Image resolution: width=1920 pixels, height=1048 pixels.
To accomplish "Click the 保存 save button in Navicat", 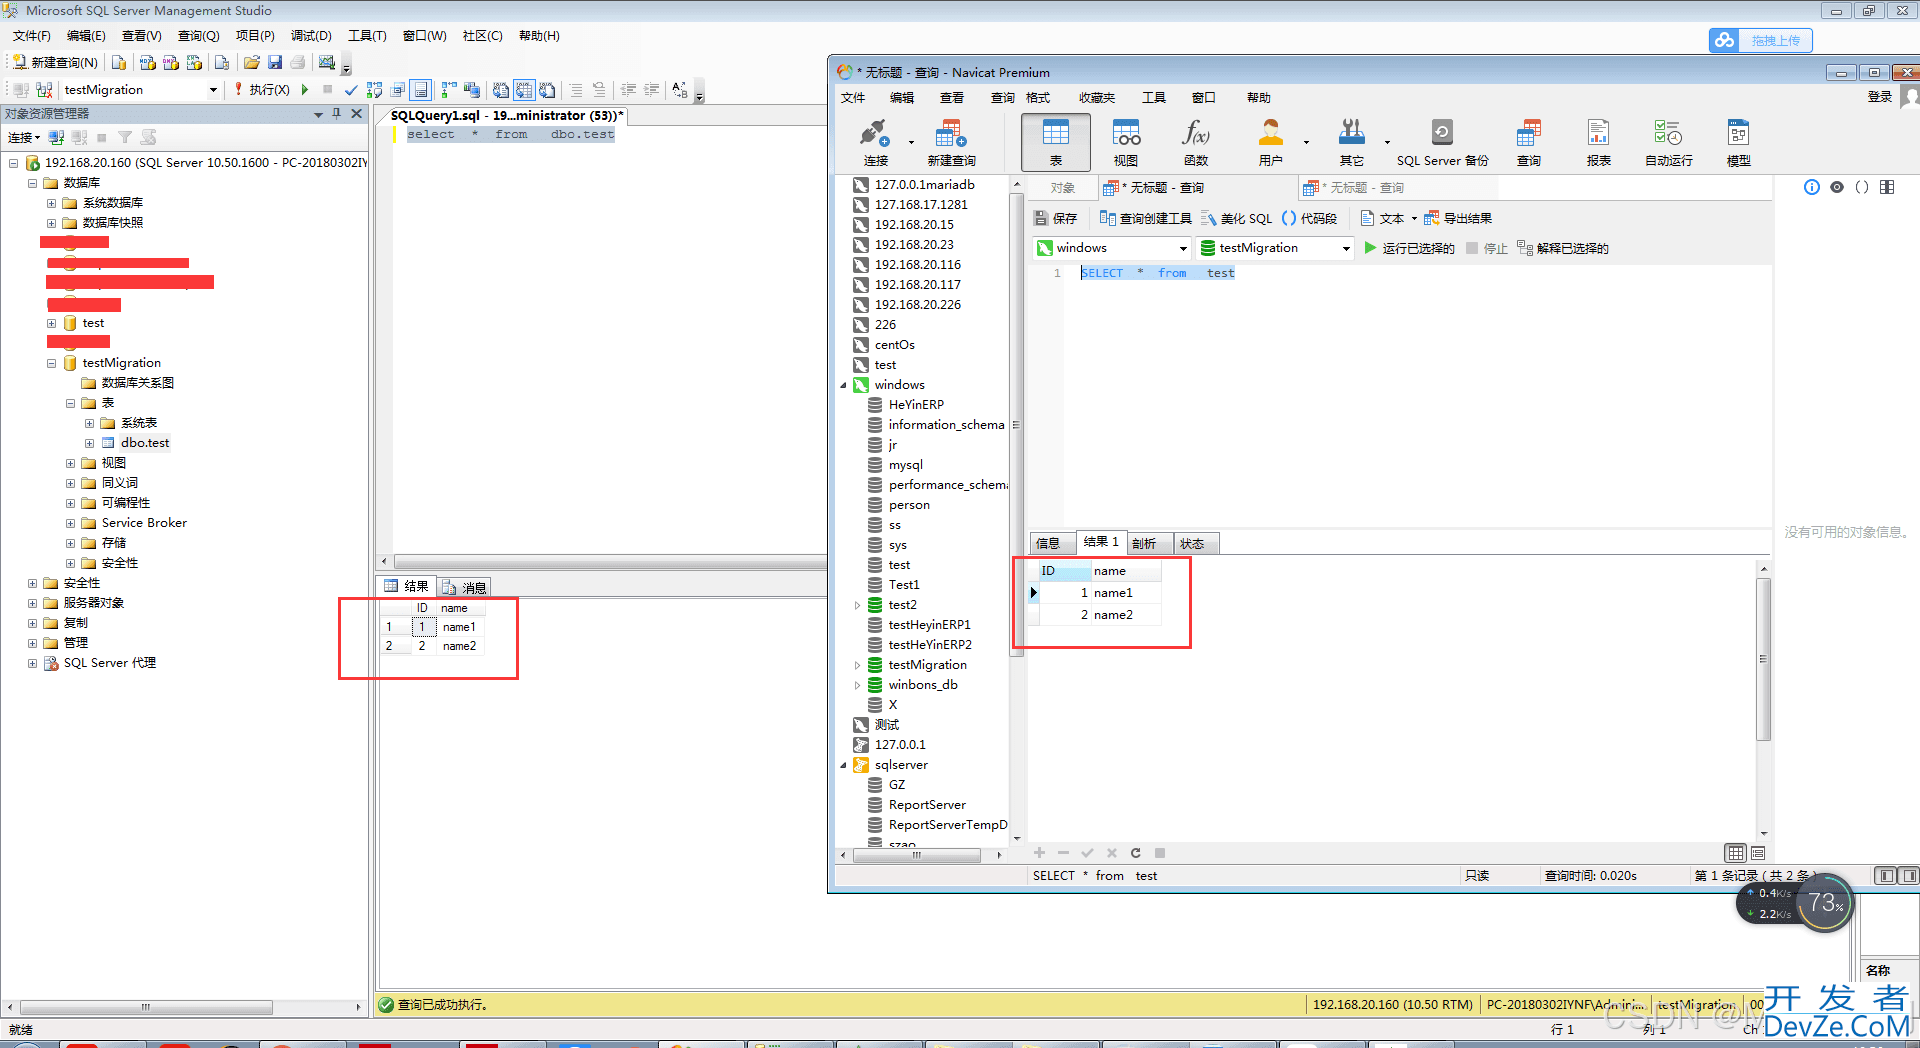I will click(1056, 218).
